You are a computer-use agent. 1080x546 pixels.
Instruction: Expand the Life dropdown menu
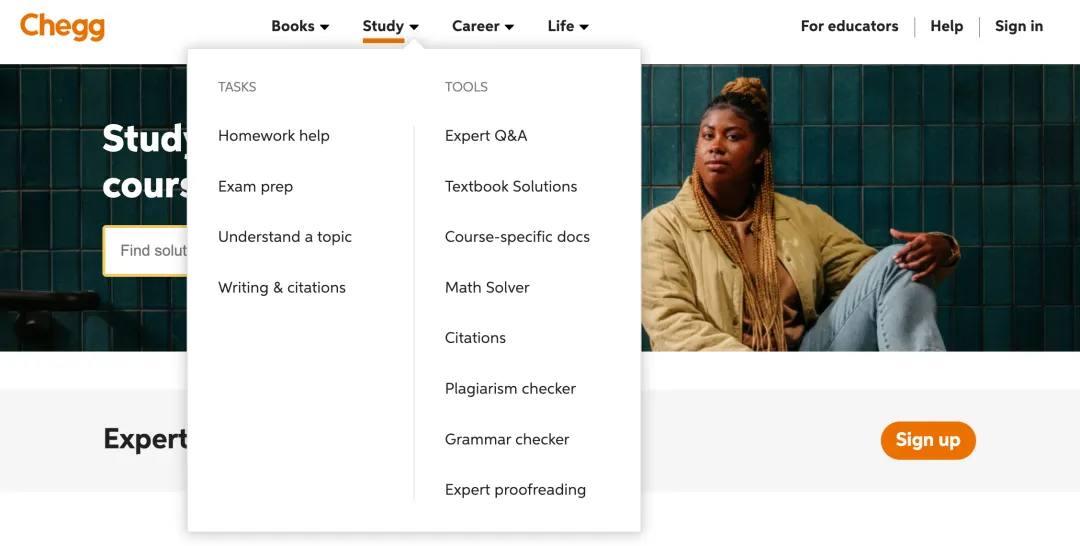point(567,26)
